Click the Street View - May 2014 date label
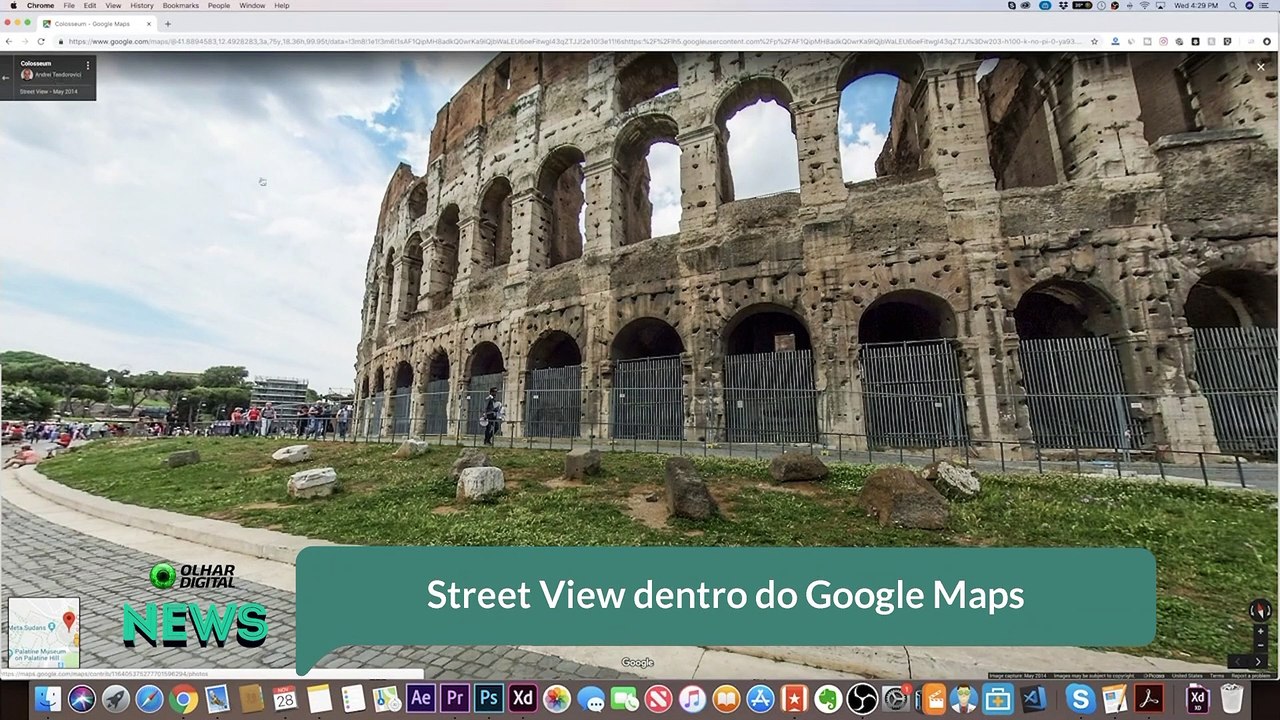 [x=49, y=91]
